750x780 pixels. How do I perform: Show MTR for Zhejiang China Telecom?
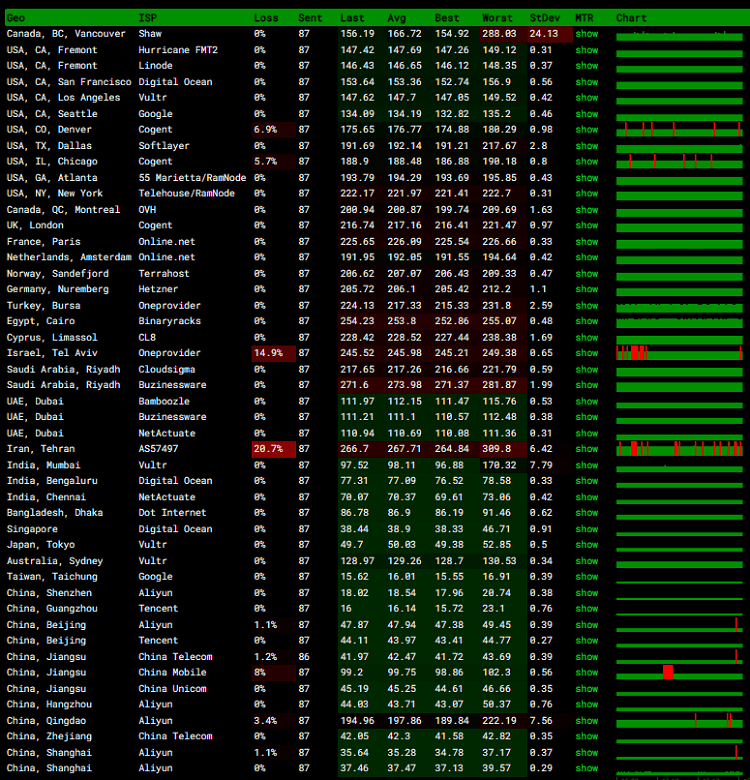587,736
